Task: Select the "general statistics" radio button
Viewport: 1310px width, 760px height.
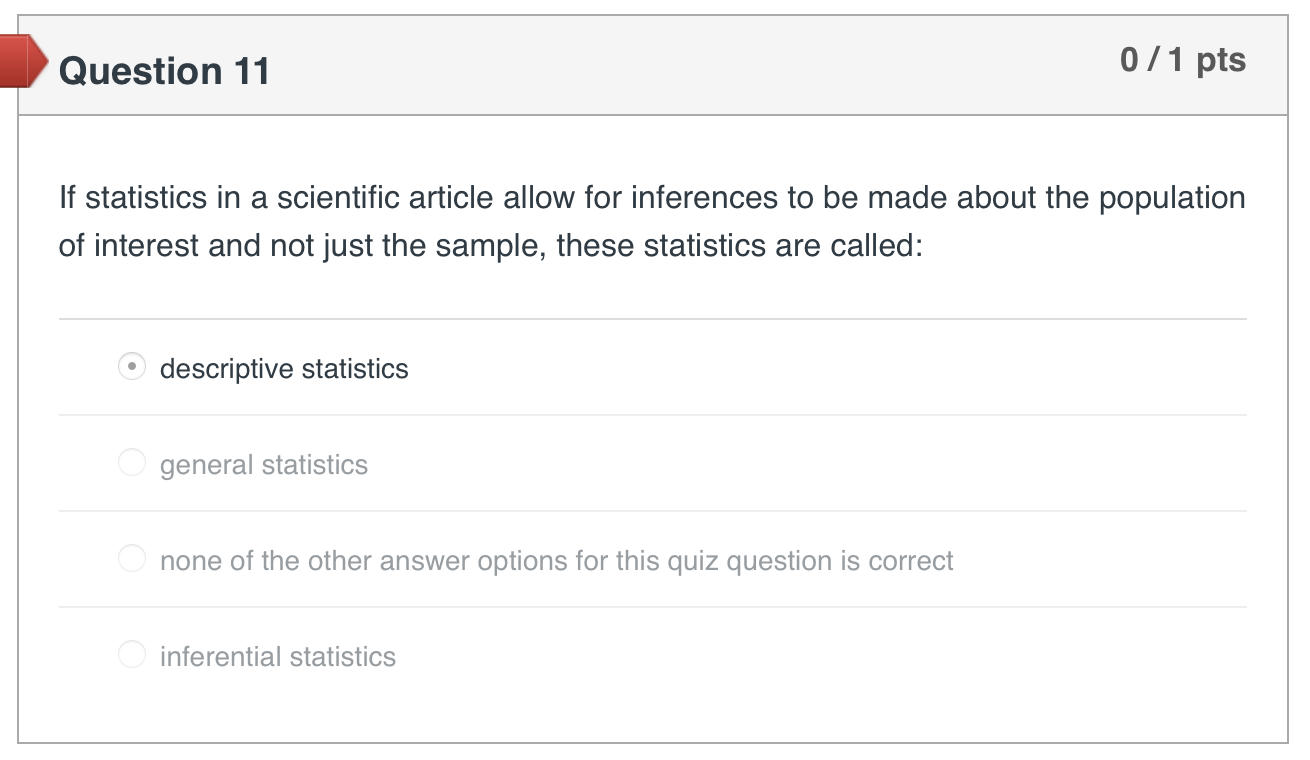Action: click(x=131, y=462)
